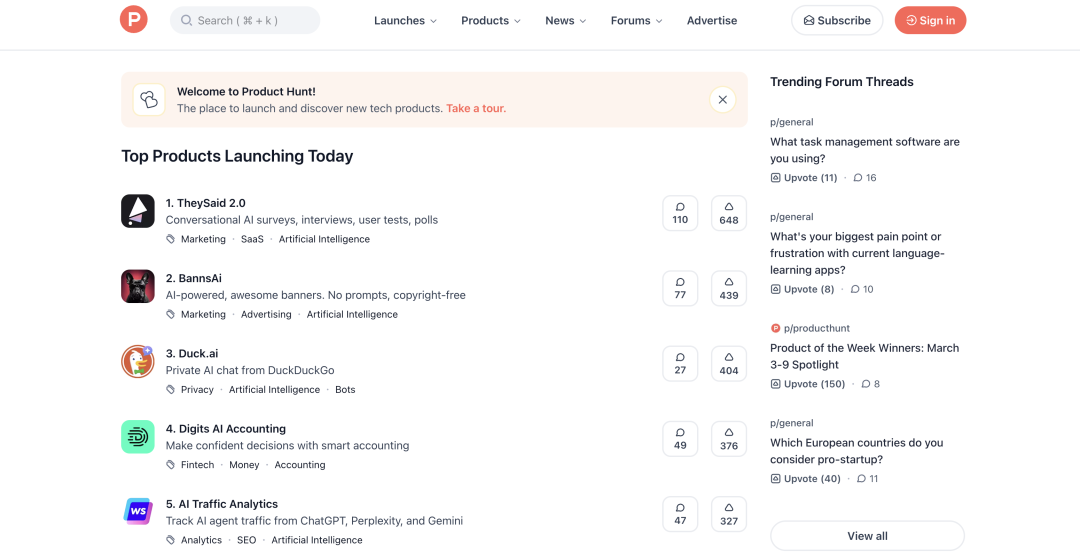The width and height of the screenshot is (1080, 558).
Task: Select SaaS topic under TheySaid 2.0
Action: pyautogui.click(x=252, y=239)
